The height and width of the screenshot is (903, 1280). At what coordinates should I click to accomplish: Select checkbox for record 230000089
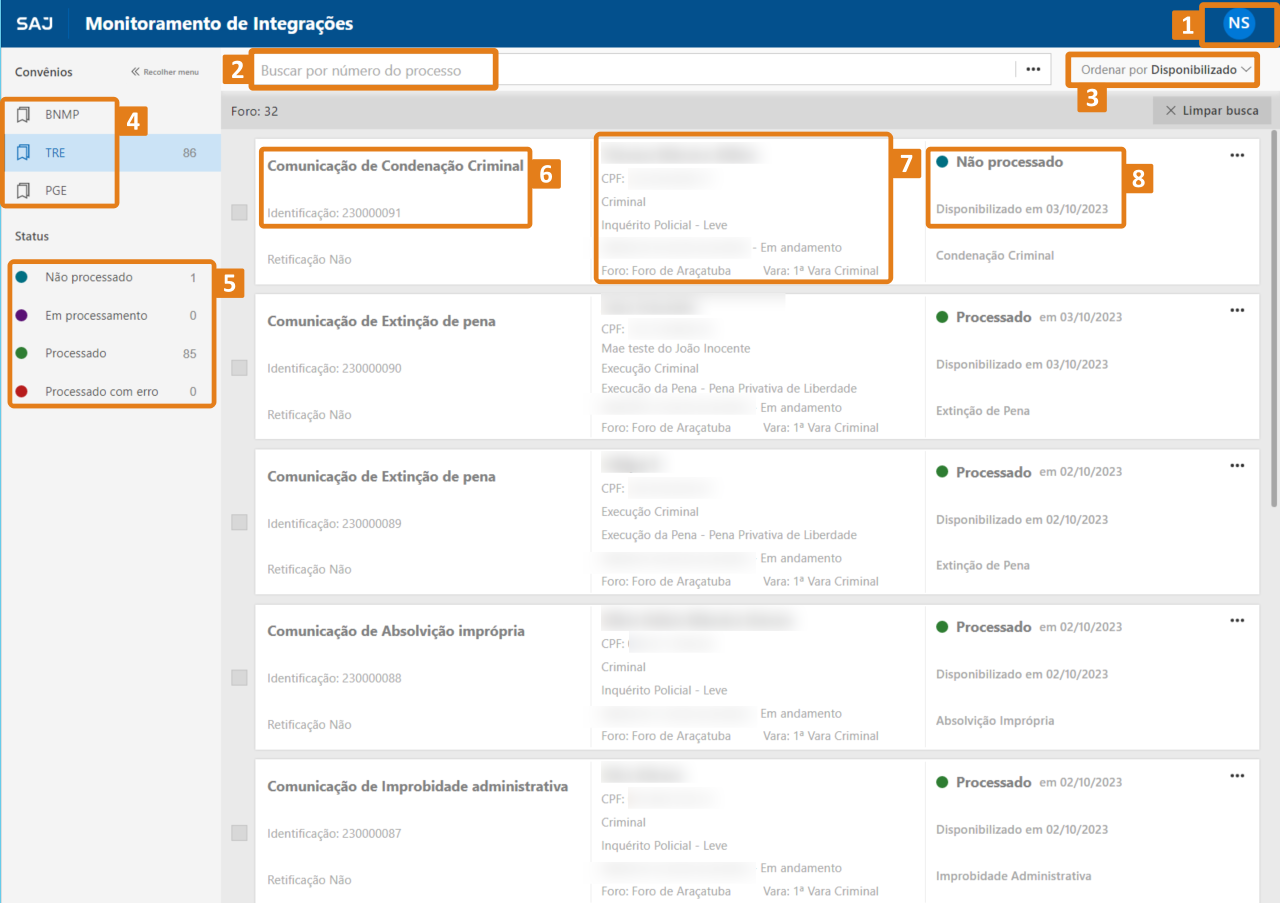click(x=239, y=522)
